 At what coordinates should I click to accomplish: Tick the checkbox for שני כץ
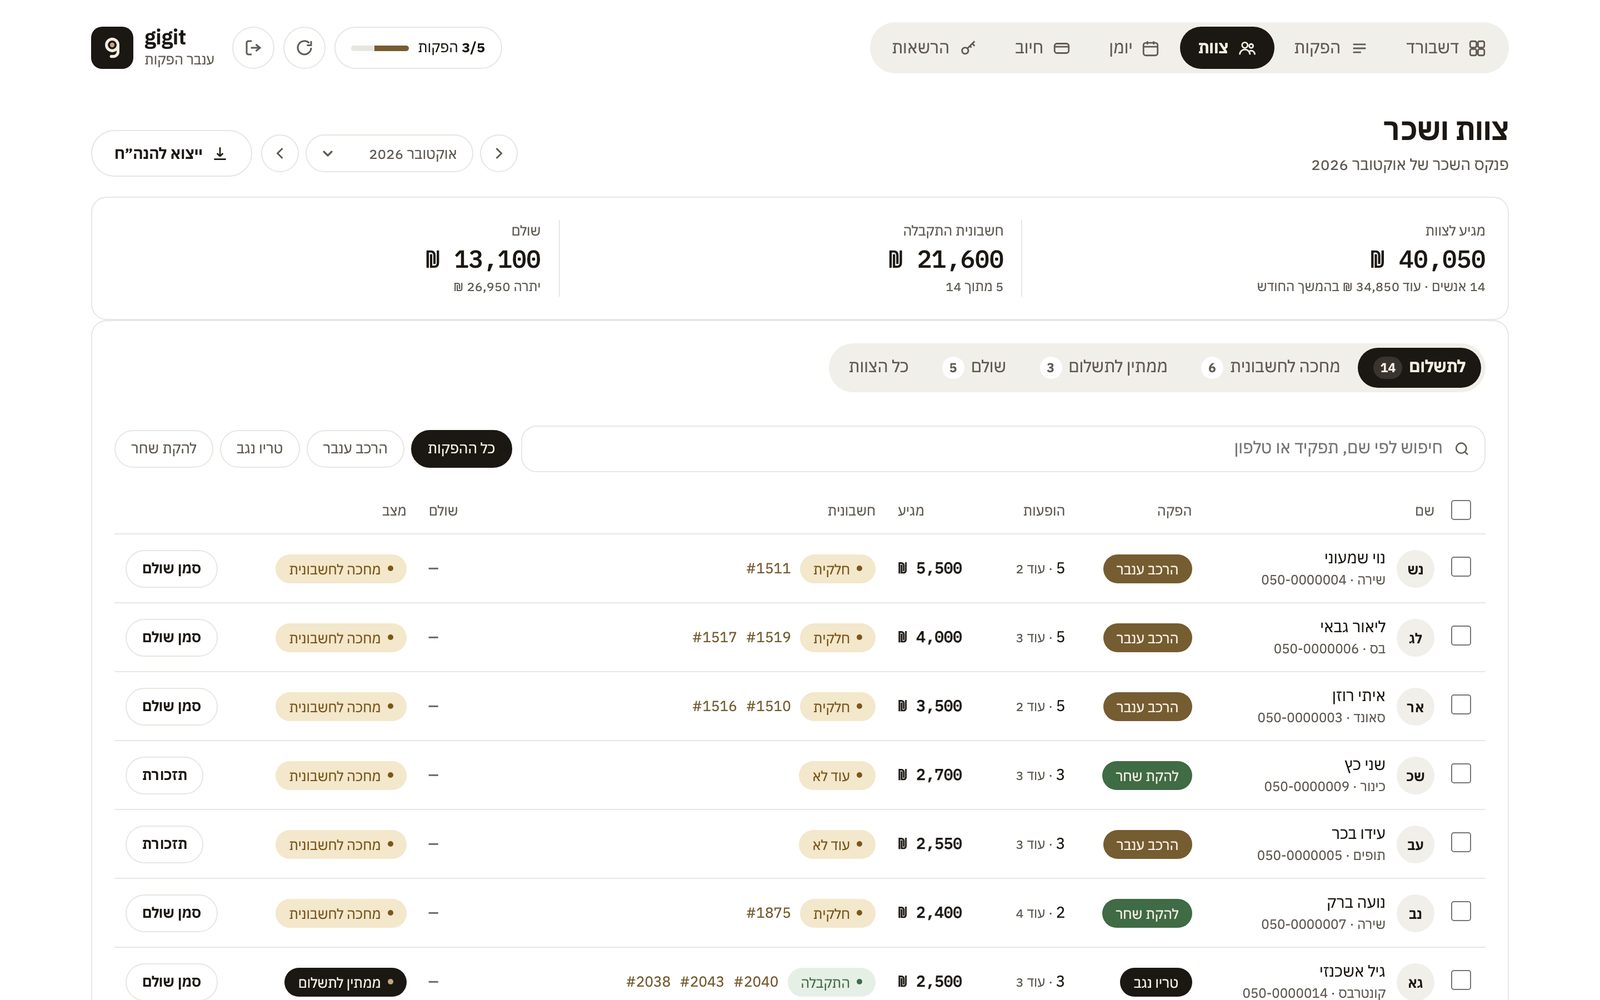1461,774
